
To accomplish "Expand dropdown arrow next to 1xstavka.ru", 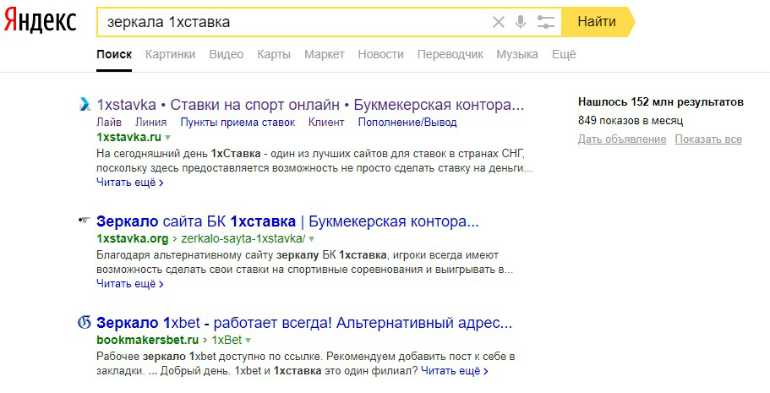I will (168, 137).
